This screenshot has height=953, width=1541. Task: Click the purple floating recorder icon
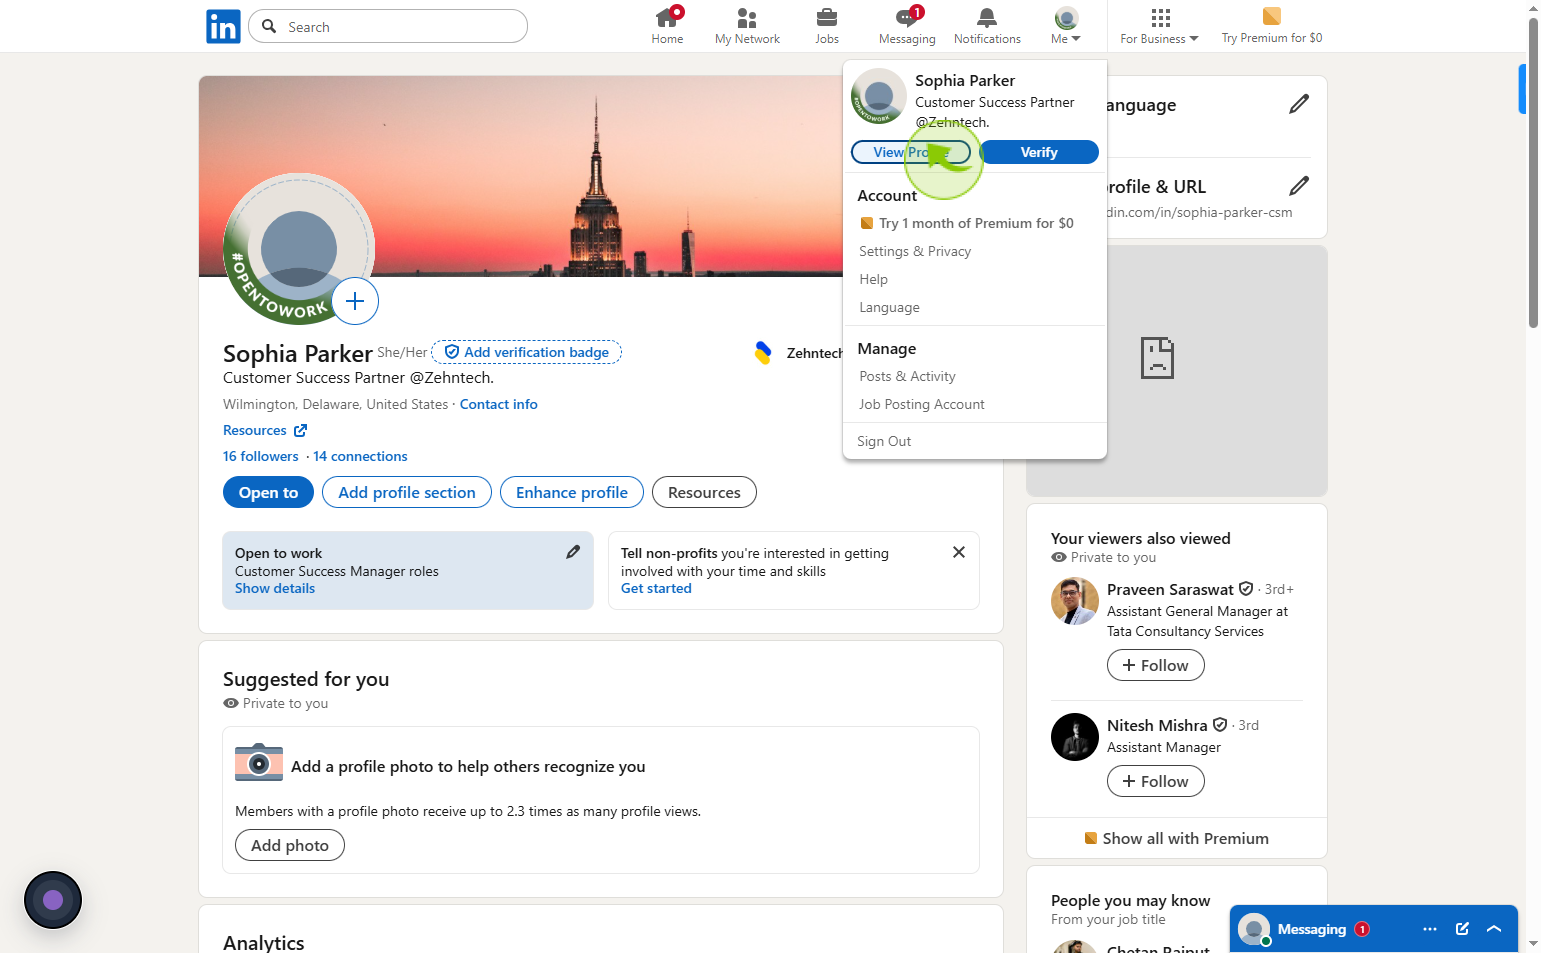53,900
